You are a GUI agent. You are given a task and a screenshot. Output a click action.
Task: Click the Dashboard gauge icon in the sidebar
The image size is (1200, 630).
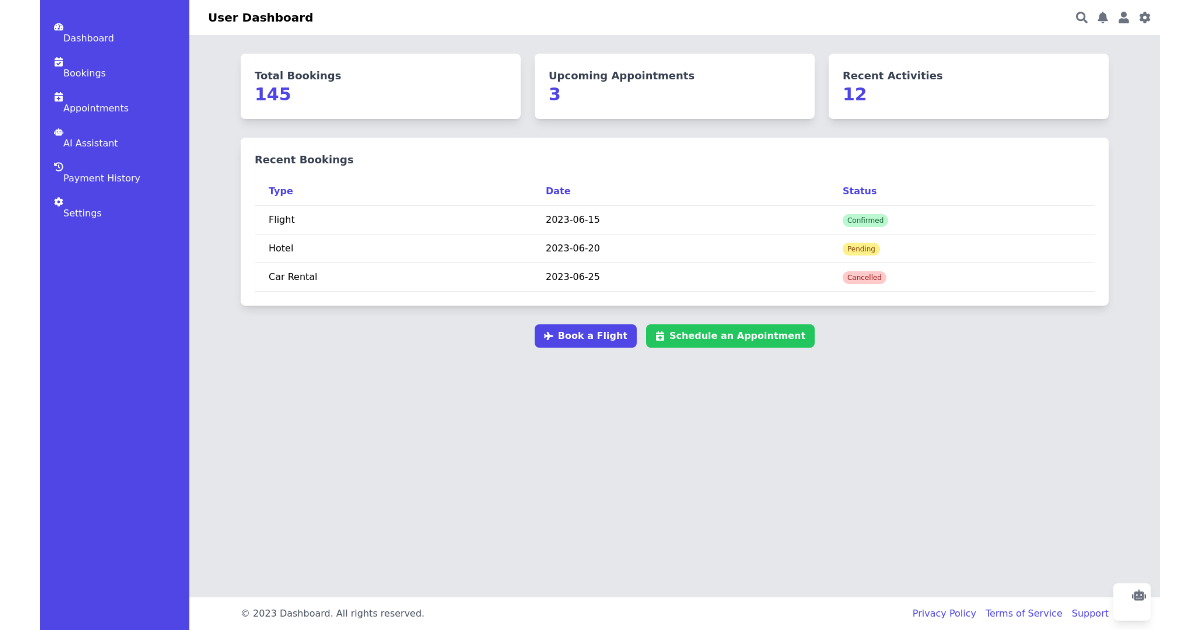tap(58, 27)
